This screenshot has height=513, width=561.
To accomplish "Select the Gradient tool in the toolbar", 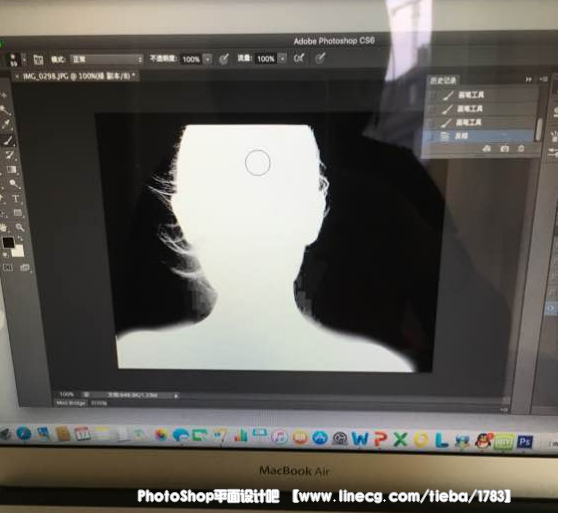I will click(11, 170).
